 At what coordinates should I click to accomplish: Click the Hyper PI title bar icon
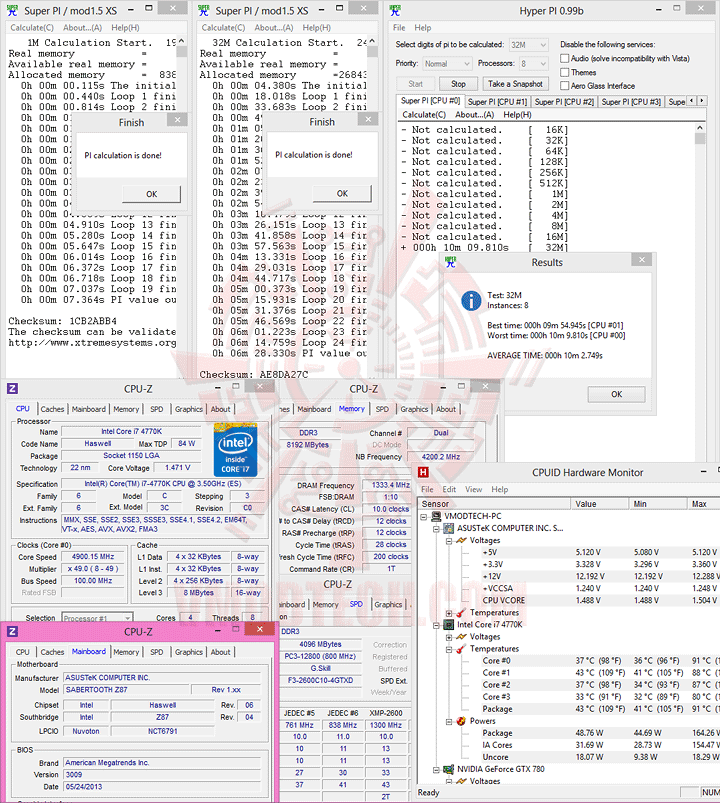[x=395, y=10]
